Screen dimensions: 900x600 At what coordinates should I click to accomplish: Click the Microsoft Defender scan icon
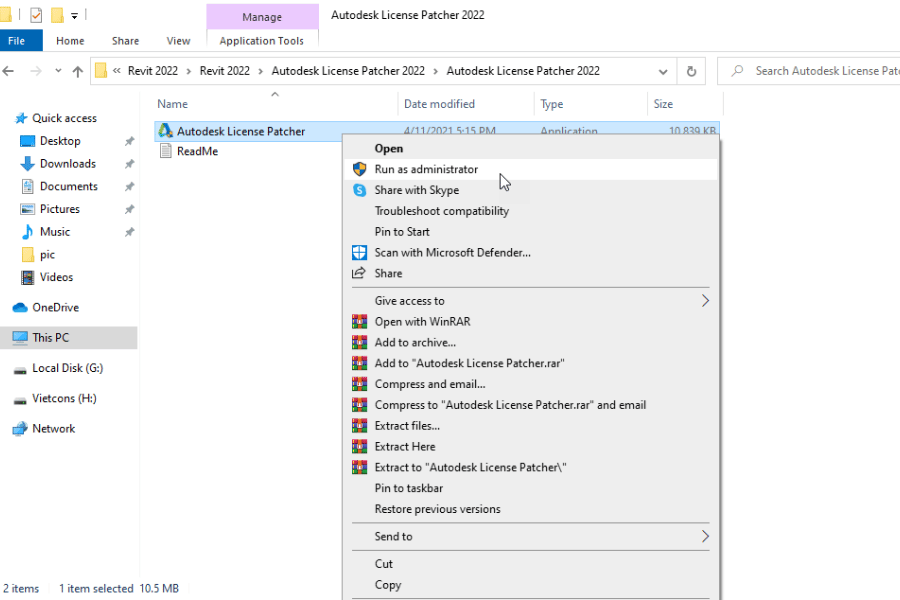(x=360, y=252)
